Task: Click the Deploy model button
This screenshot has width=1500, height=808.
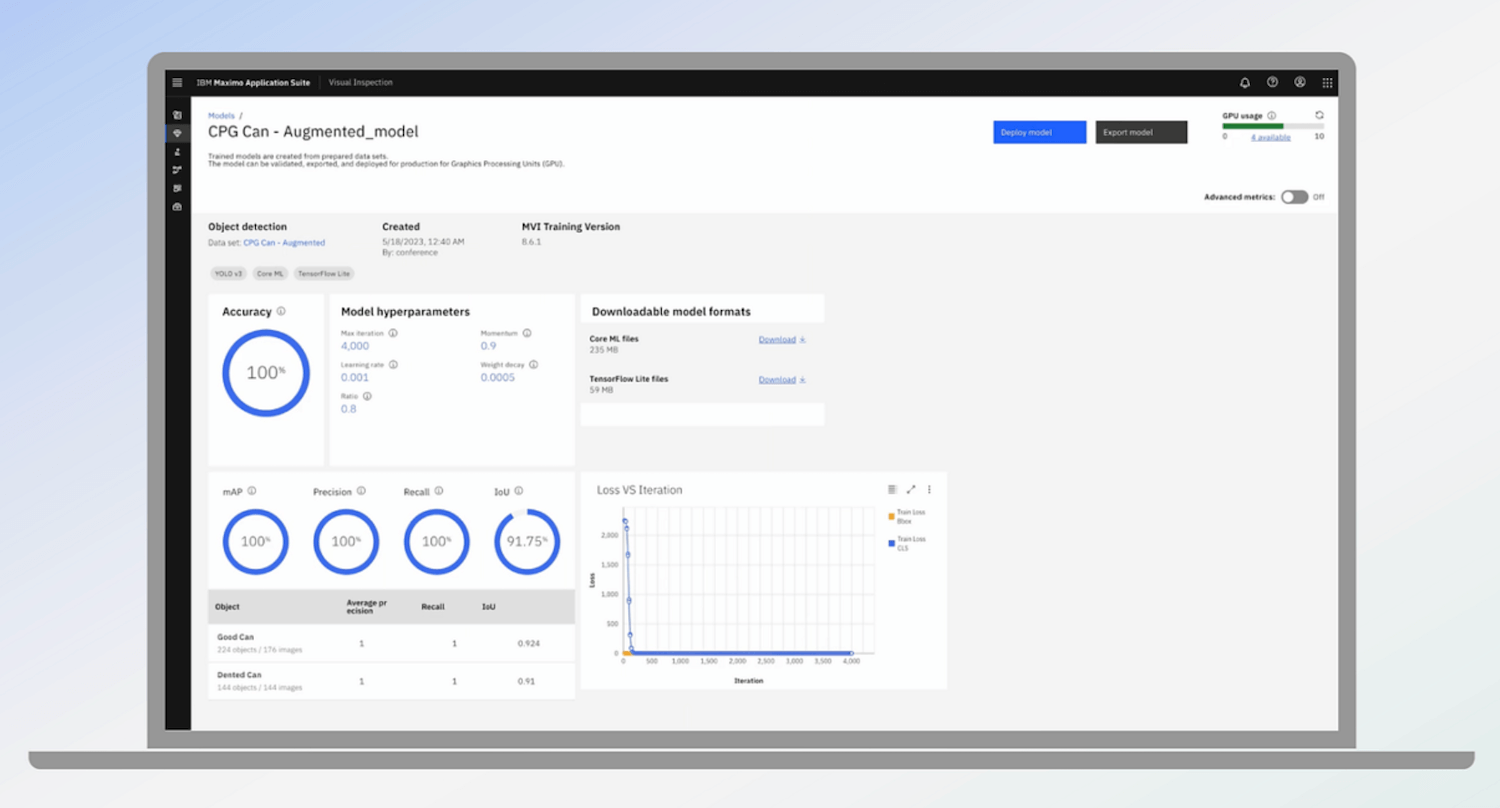Action: point(1039,132)
